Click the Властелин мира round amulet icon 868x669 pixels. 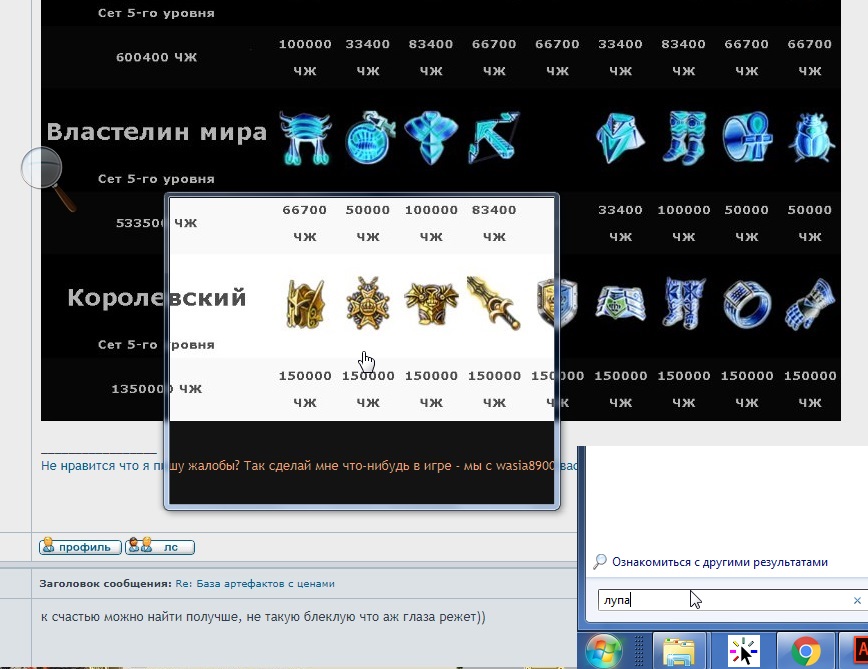[x=367, y=139]
